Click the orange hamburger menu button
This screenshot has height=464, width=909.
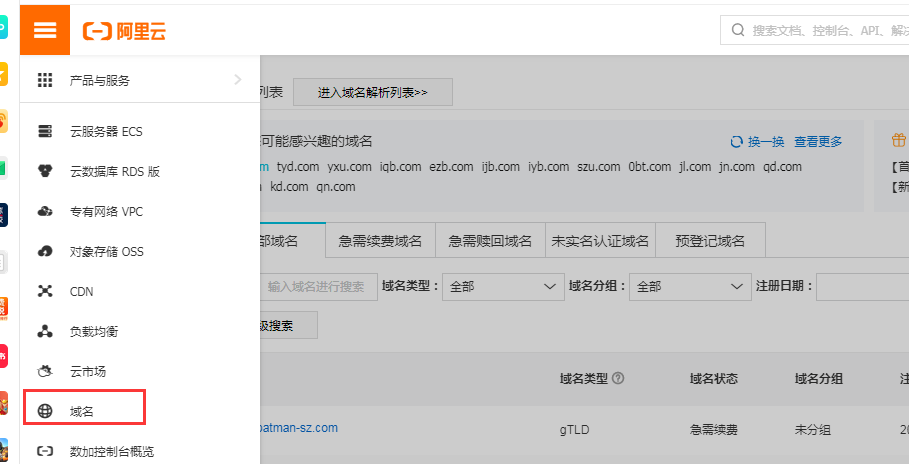45,29
